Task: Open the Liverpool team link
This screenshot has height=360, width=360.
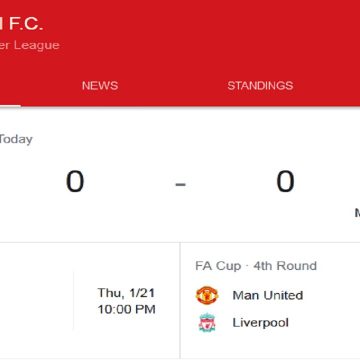Action: pos(260,323)
